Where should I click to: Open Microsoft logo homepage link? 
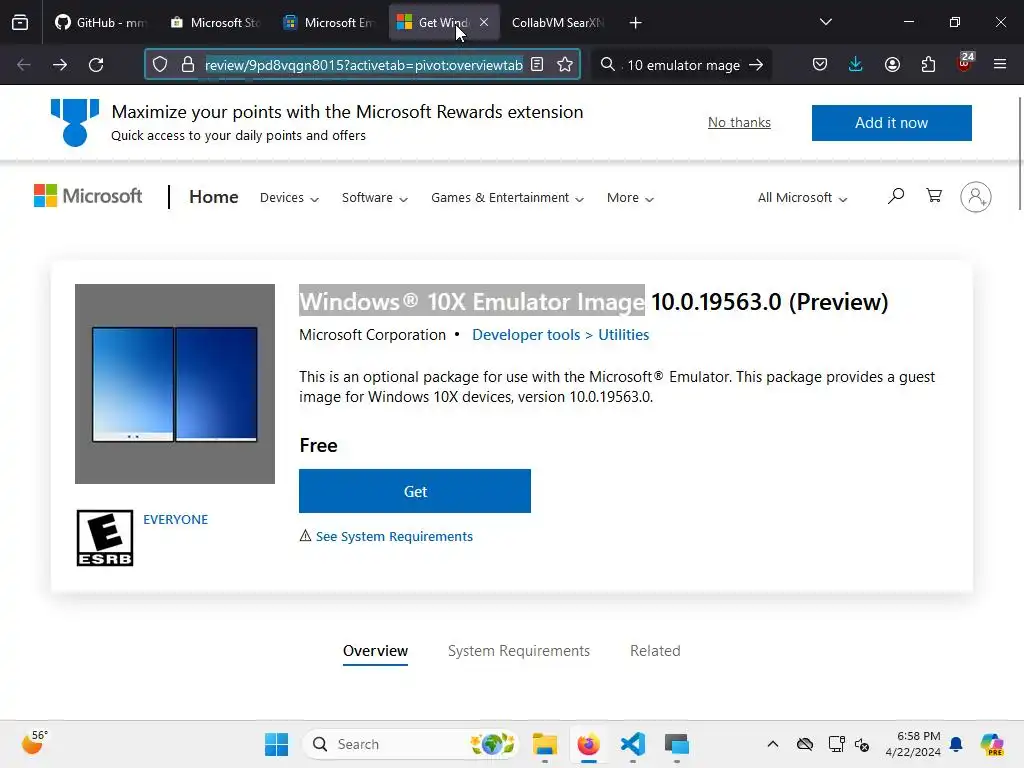(88, 196)
